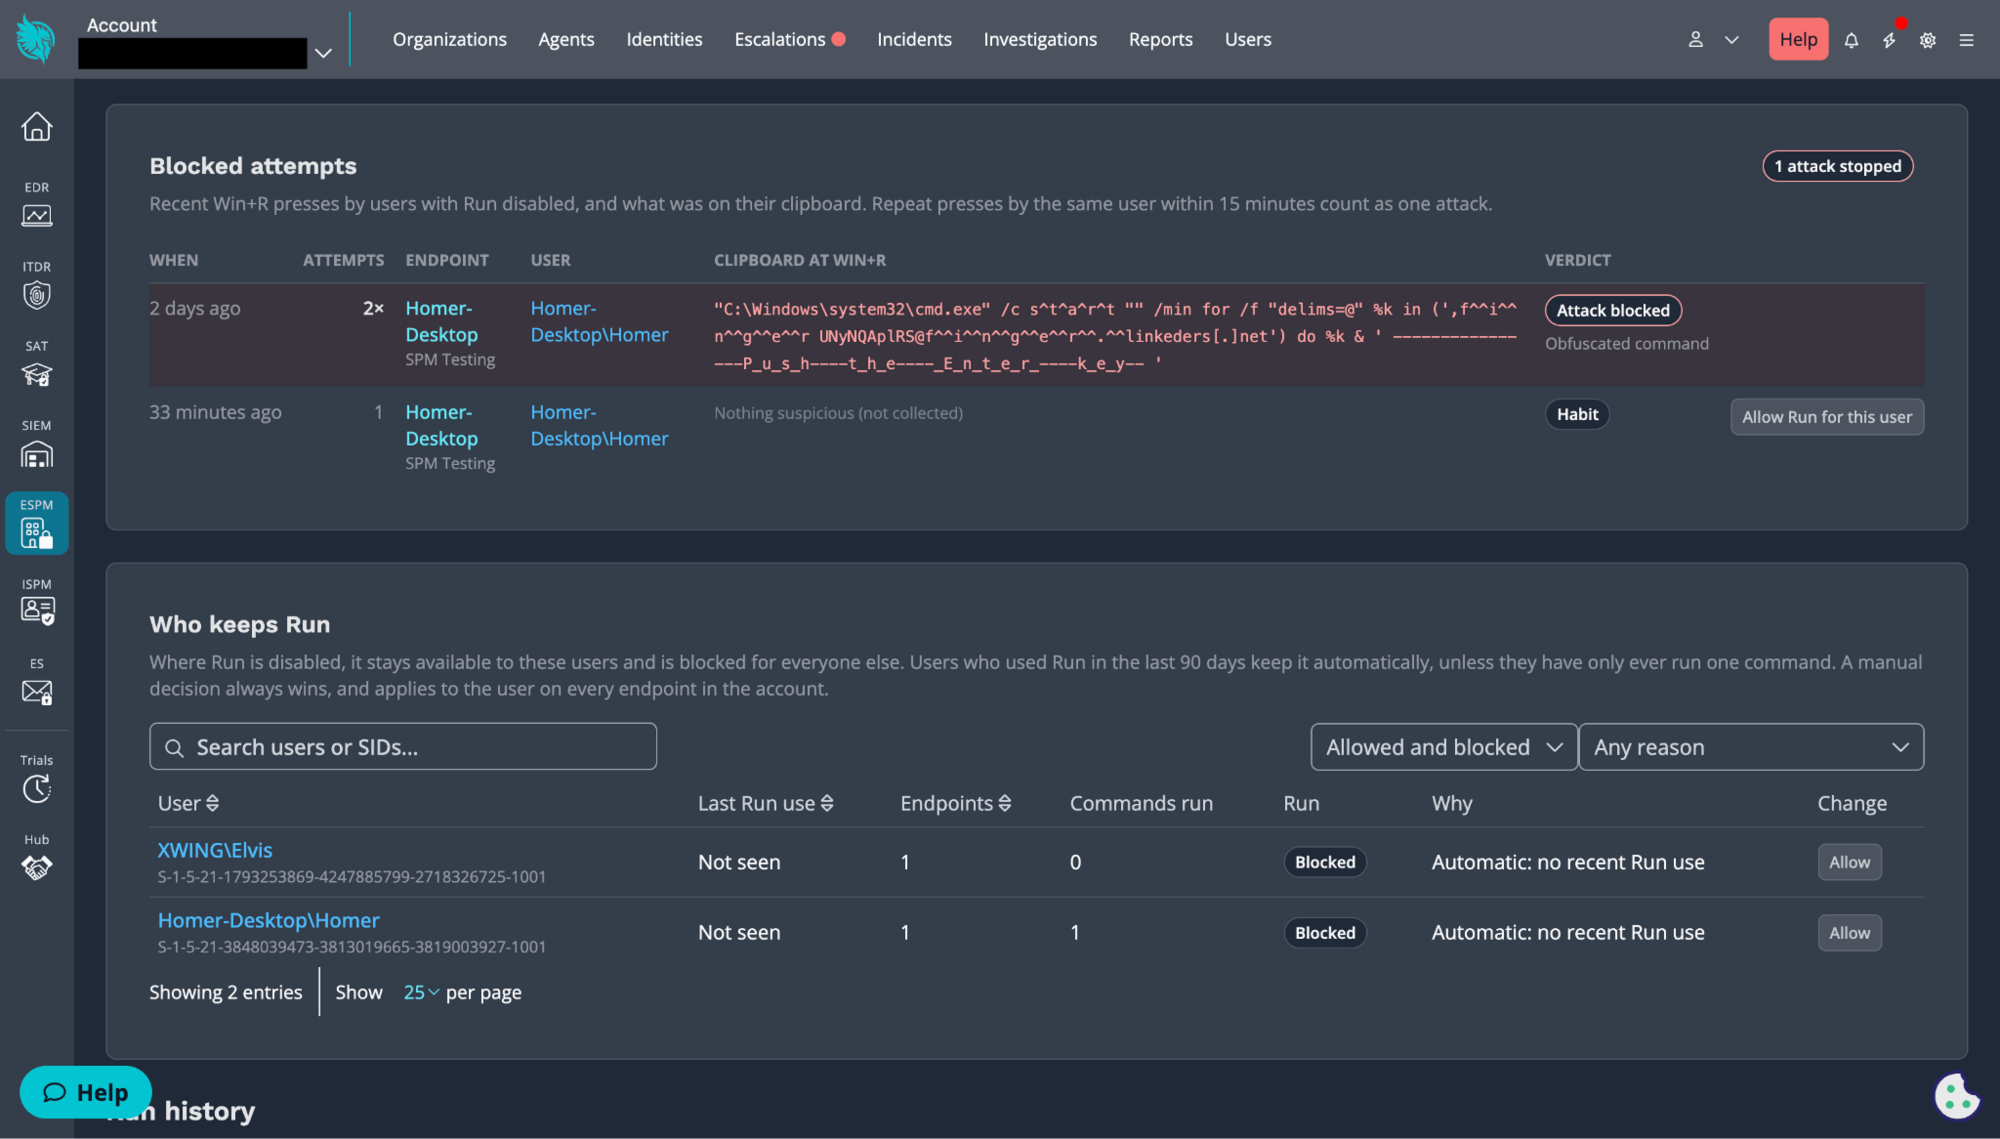
Task: Open the Reports menu item
Action: (x=1160, y=40)
